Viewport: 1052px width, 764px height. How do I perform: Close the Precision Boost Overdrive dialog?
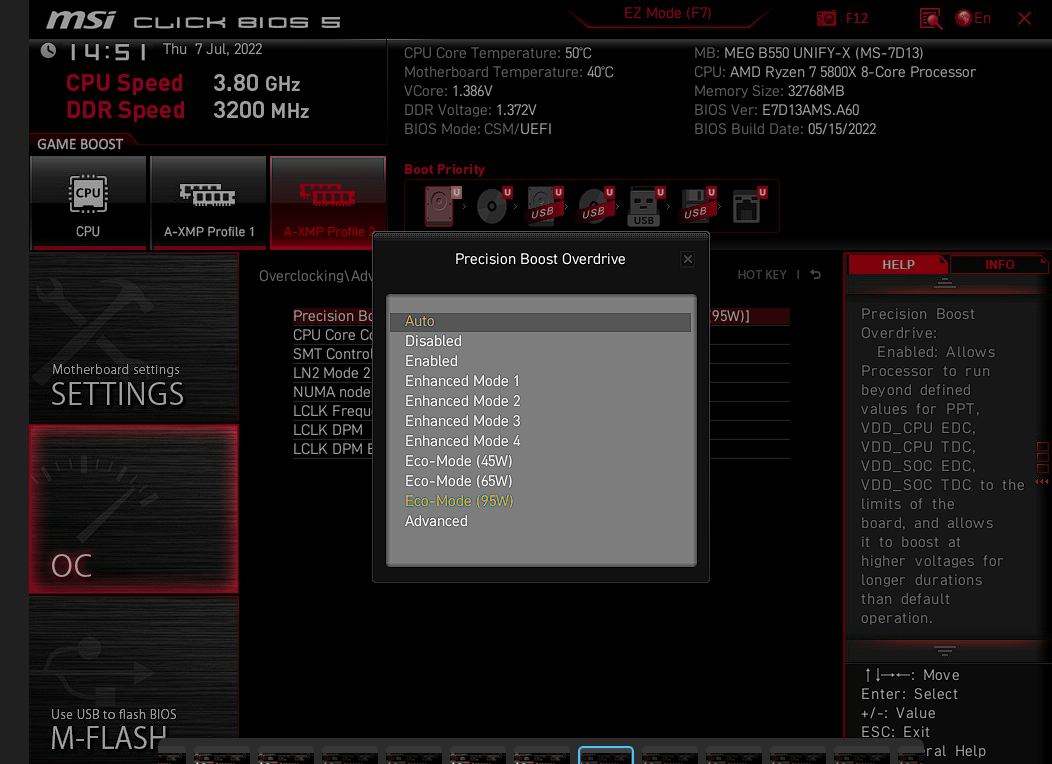click(x=688, y=259)
